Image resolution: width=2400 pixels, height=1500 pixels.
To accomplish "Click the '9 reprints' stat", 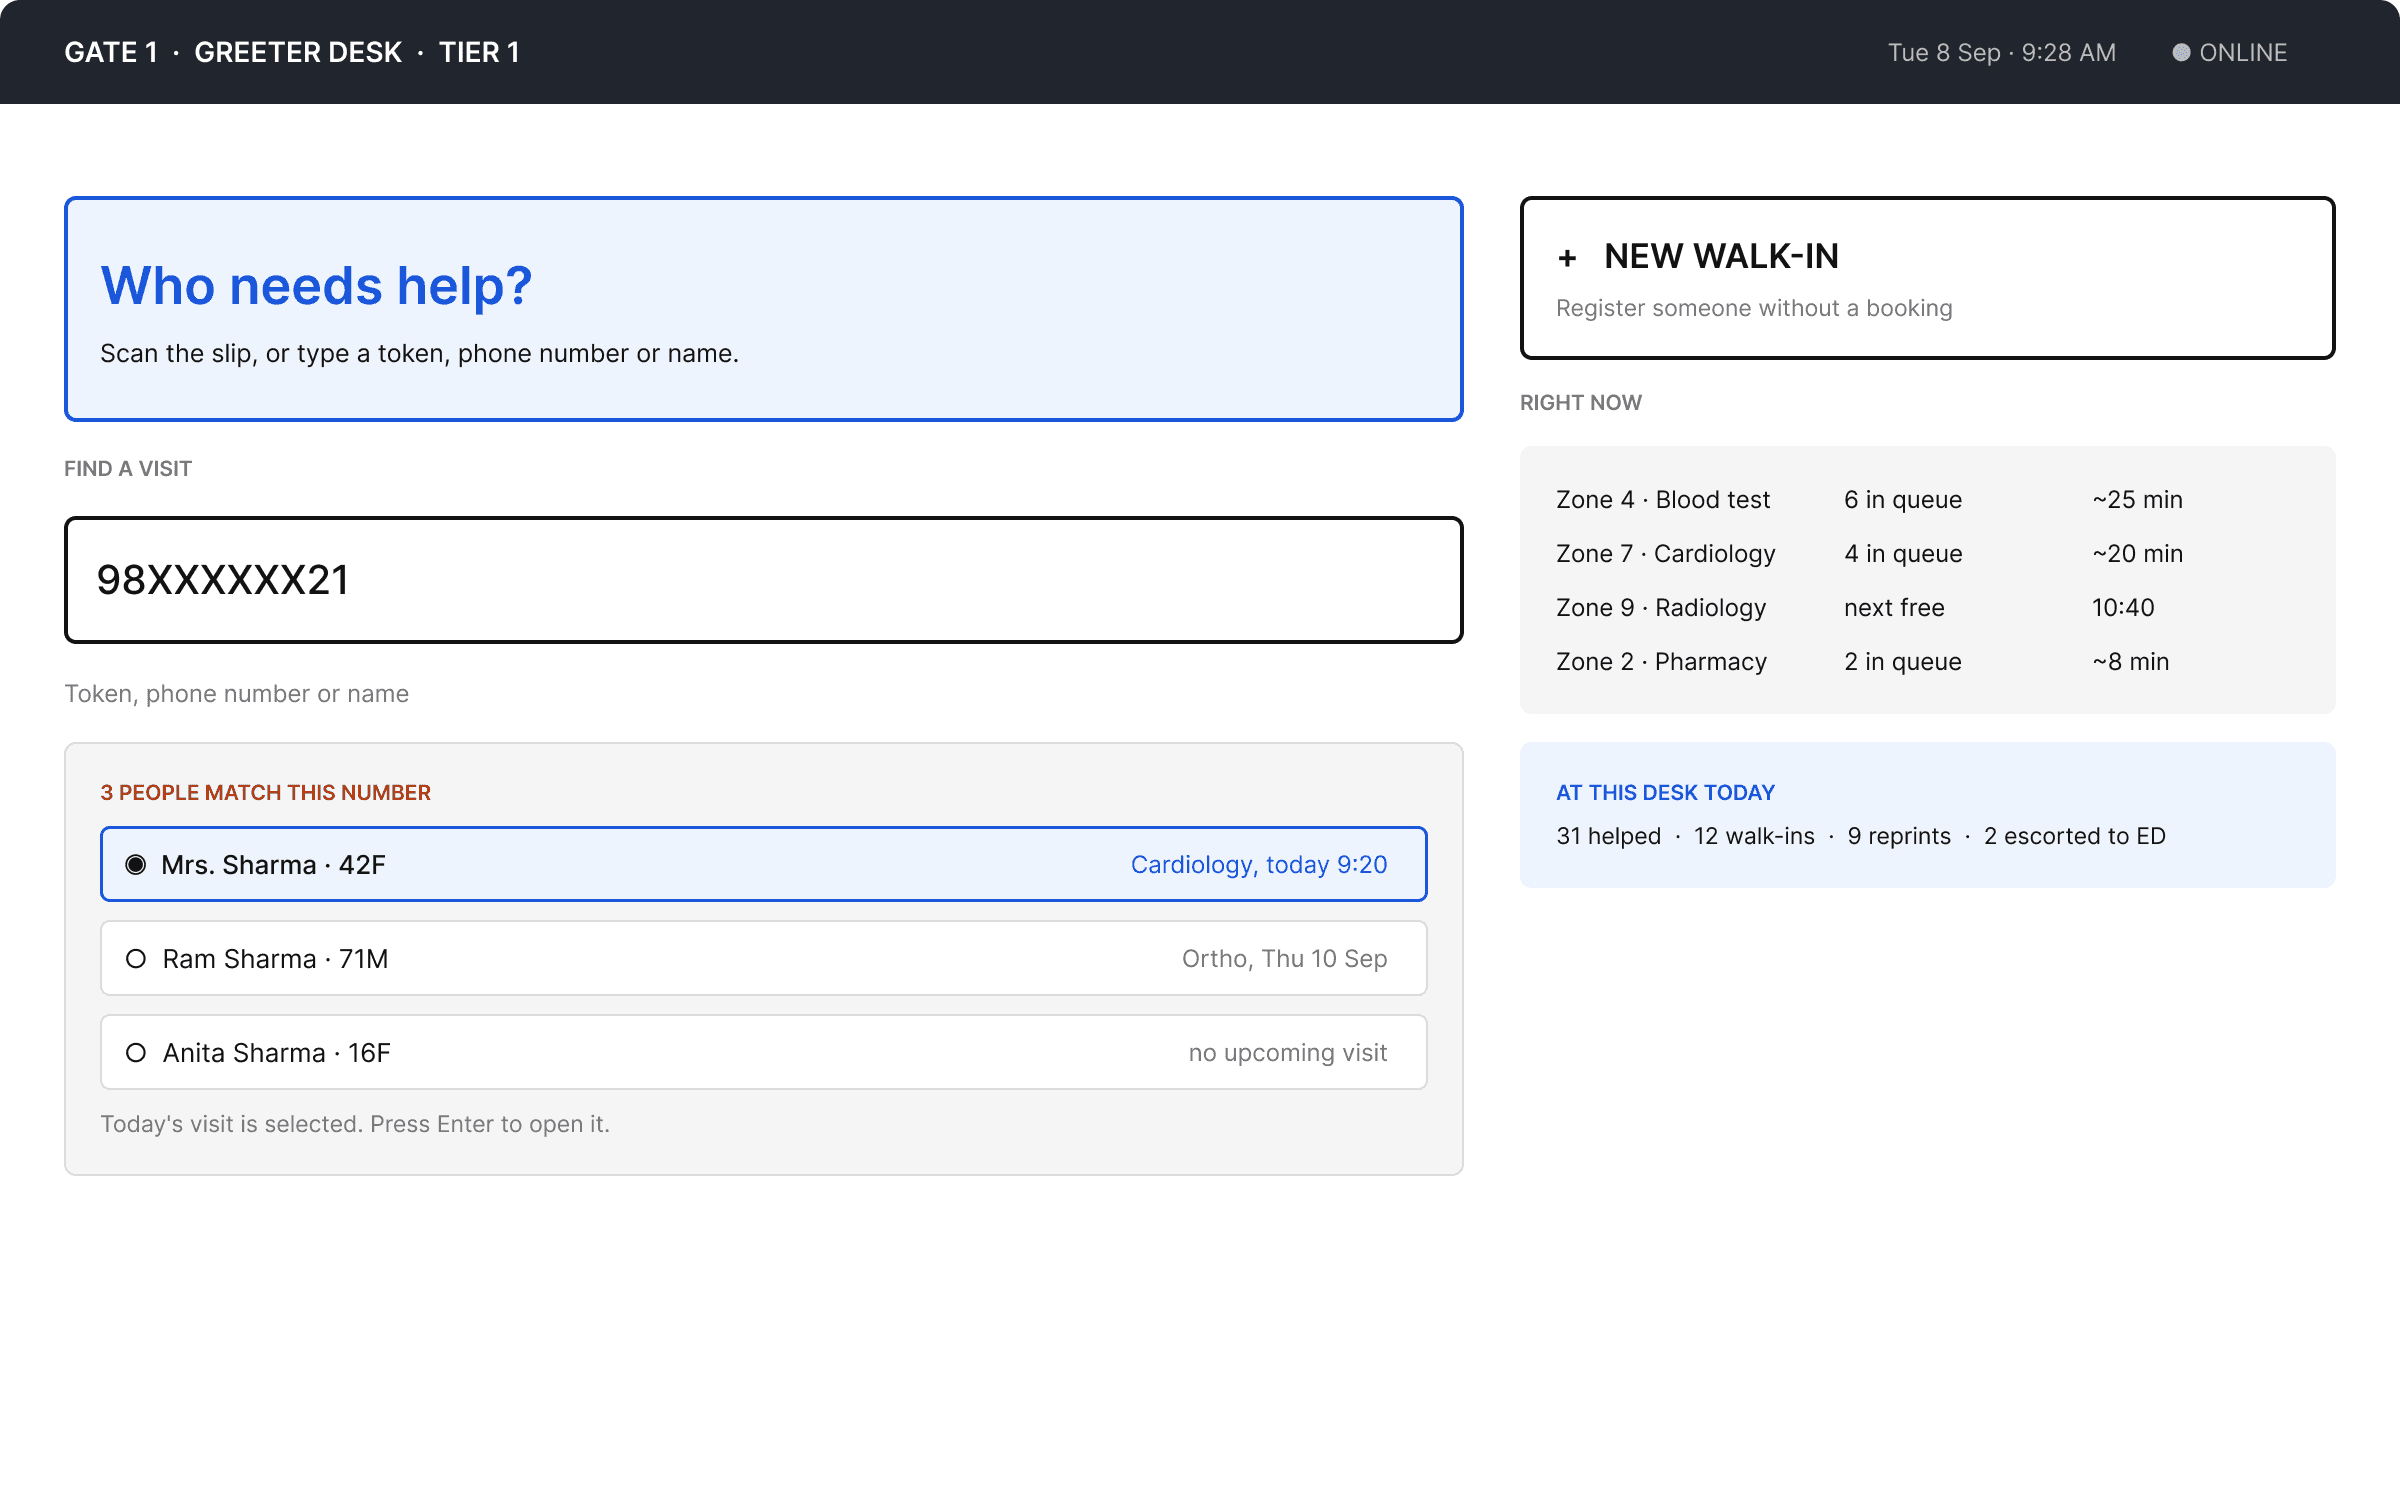I will (1899, 836).
